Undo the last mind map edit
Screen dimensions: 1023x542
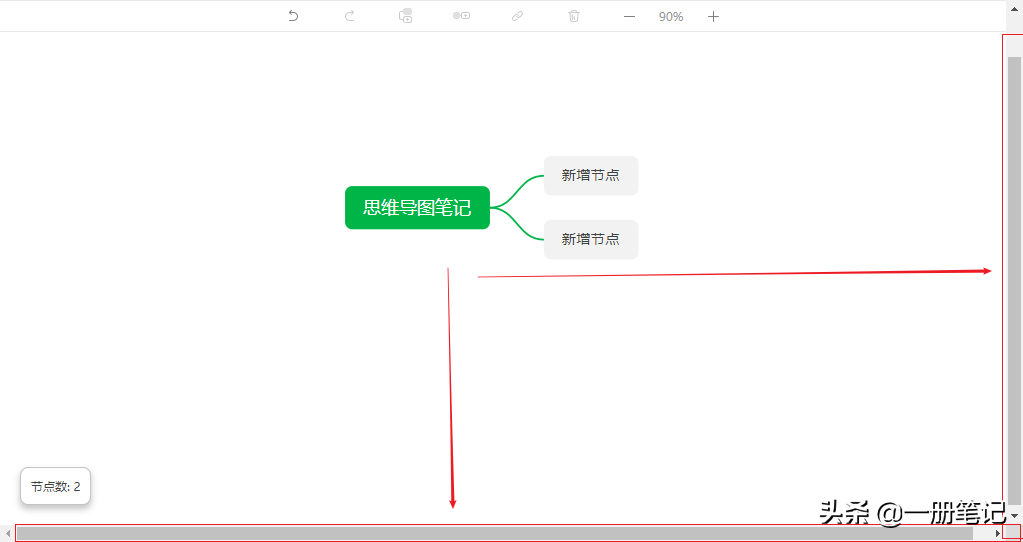(293, 16)
